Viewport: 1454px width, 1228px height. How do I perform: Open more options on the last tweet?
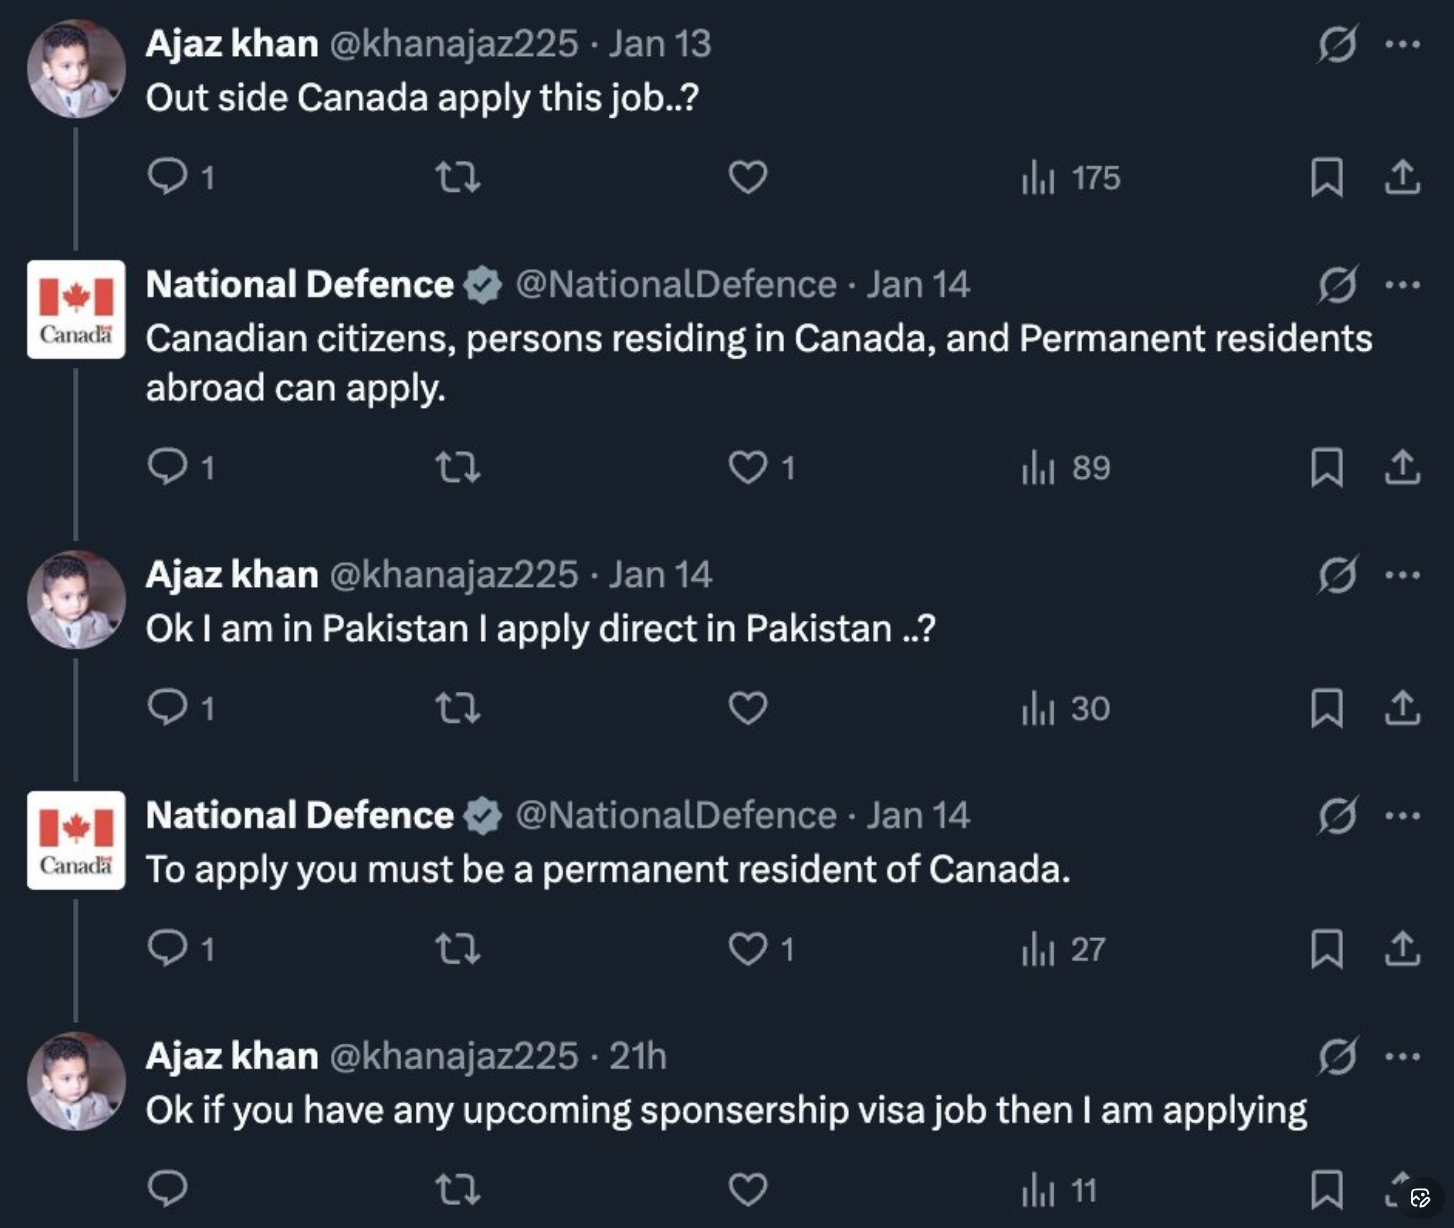tap(1402, 1056)
